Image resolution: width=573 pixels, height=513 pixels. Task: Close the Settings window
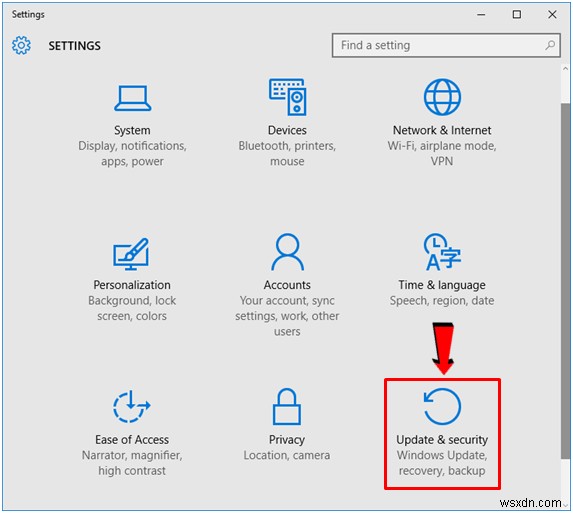pos(552,15)
